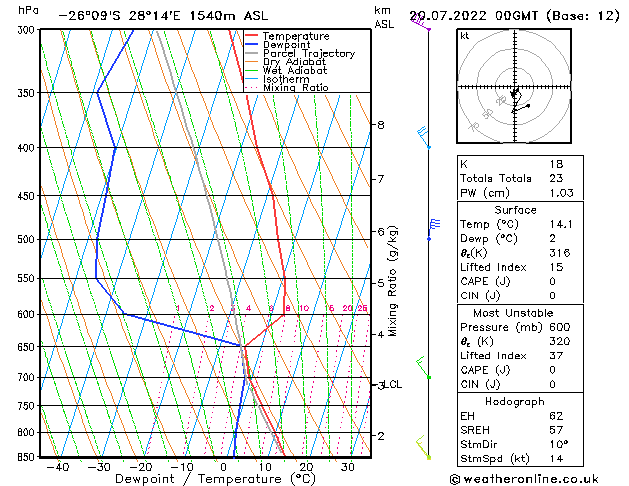Click the 'kt' label in the hodograph
The image size is (629, 486).
pos(465,36)
